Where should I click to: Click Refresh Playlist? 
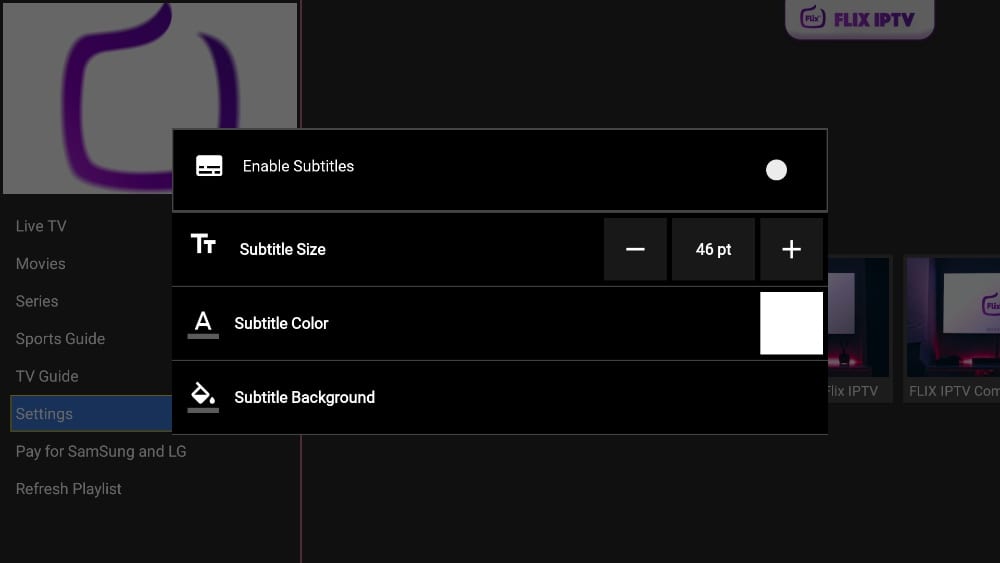click(x=69, y=489)
